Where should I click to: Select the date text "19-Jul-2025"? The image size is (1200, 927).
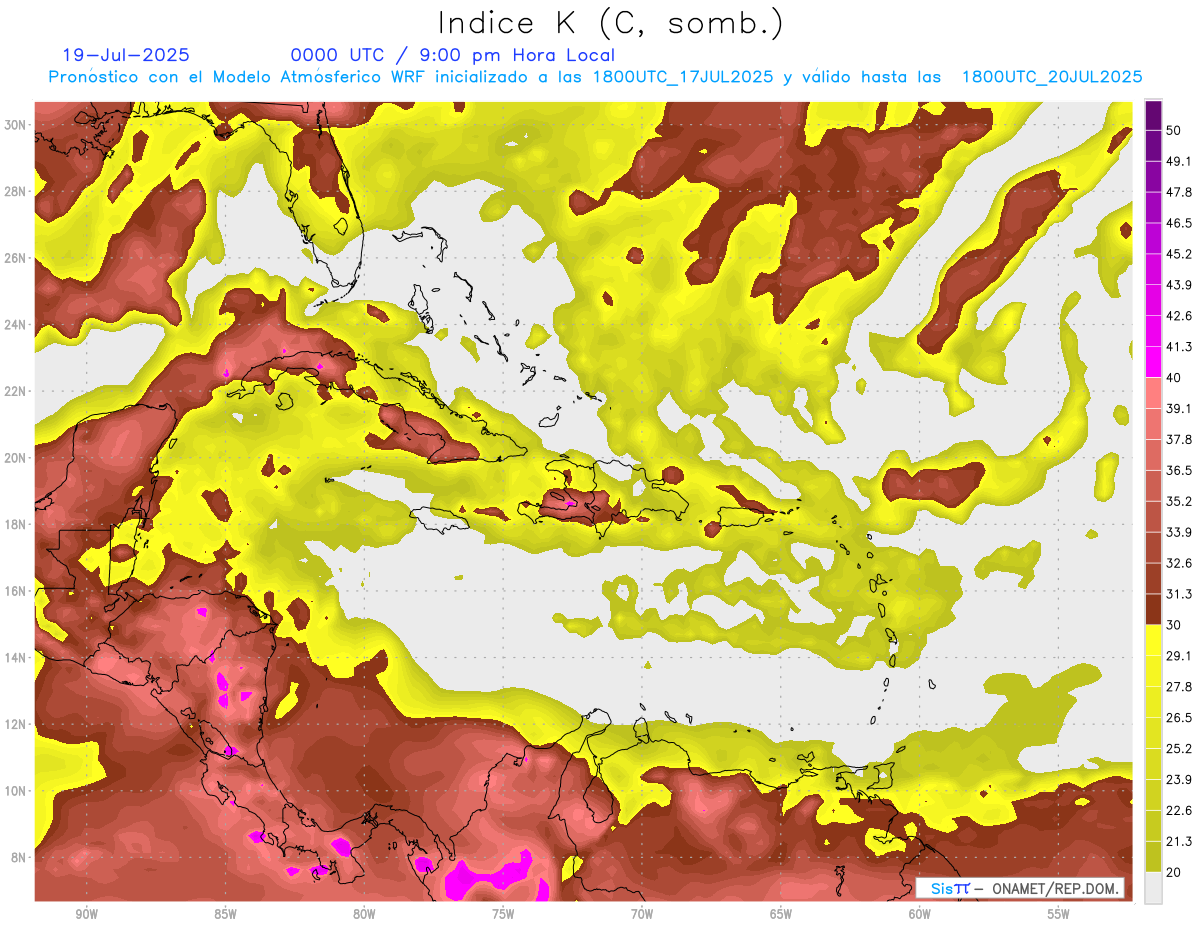(126, 55)
